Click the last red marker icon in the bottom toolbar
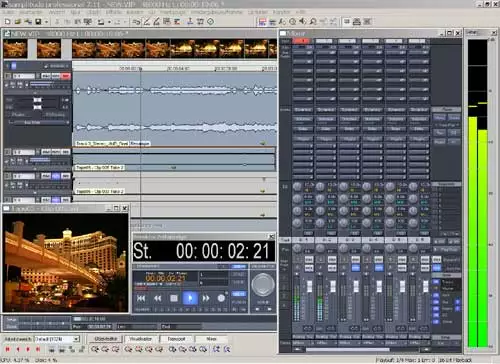This screenshot has width=500, height=364. (x=38, y=349)
